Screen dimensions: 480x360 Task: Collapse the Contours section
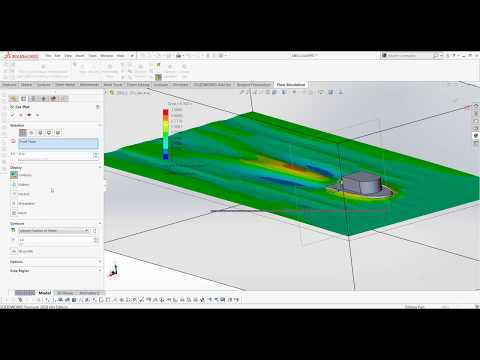coord(100,223)
